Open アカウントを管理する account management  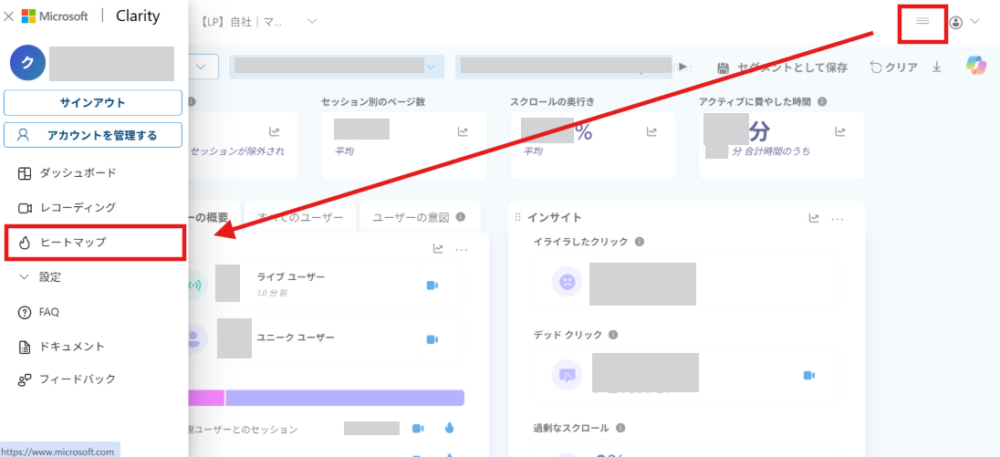[x=93, y=135]
